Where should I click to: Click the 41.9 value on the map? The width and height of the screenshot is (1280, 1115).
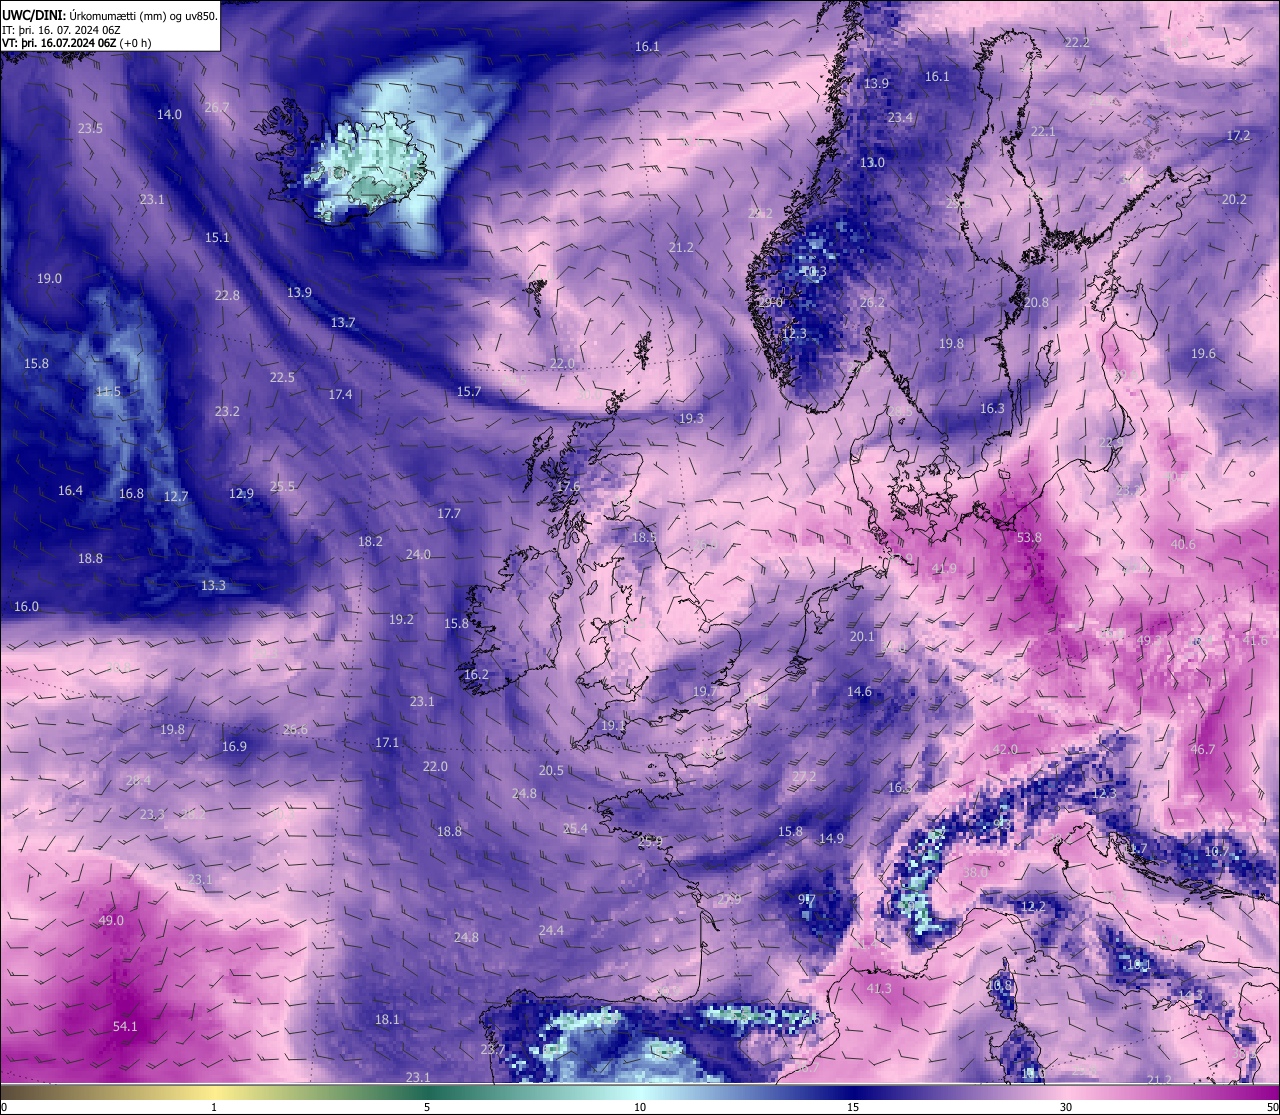tap(944, 568)
